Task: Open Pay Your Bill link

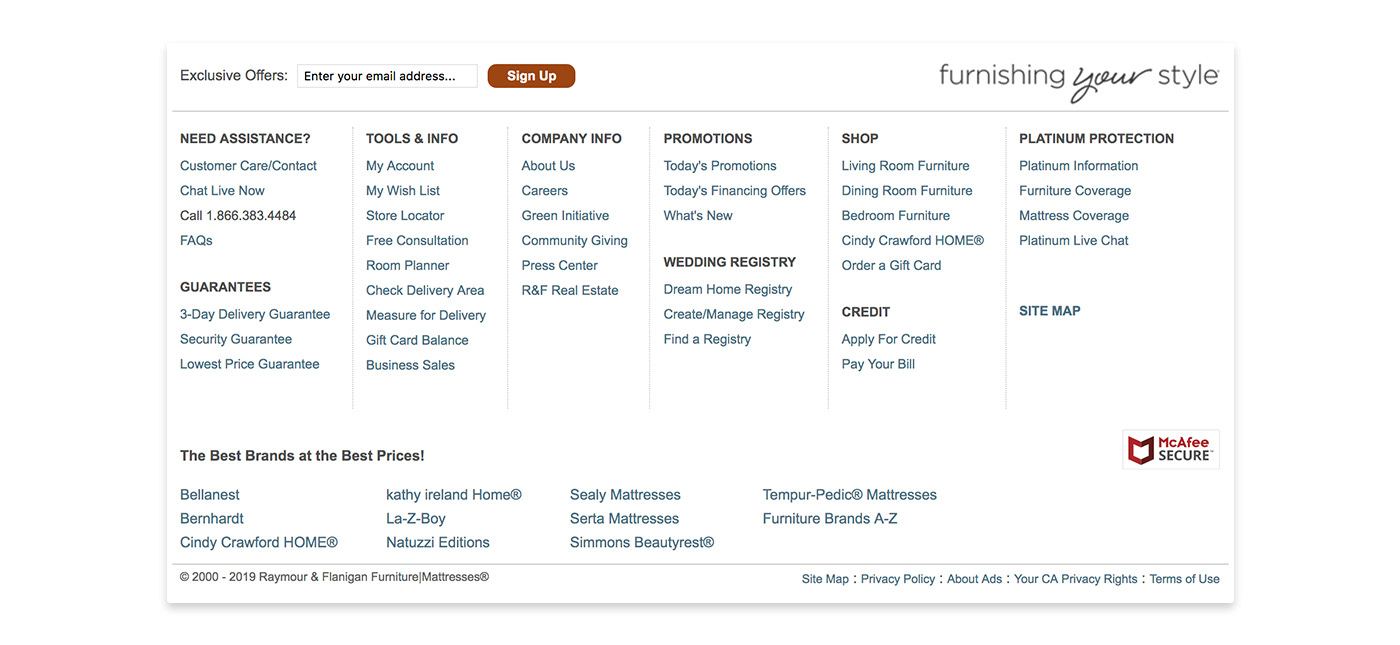Action: [878, 365]
